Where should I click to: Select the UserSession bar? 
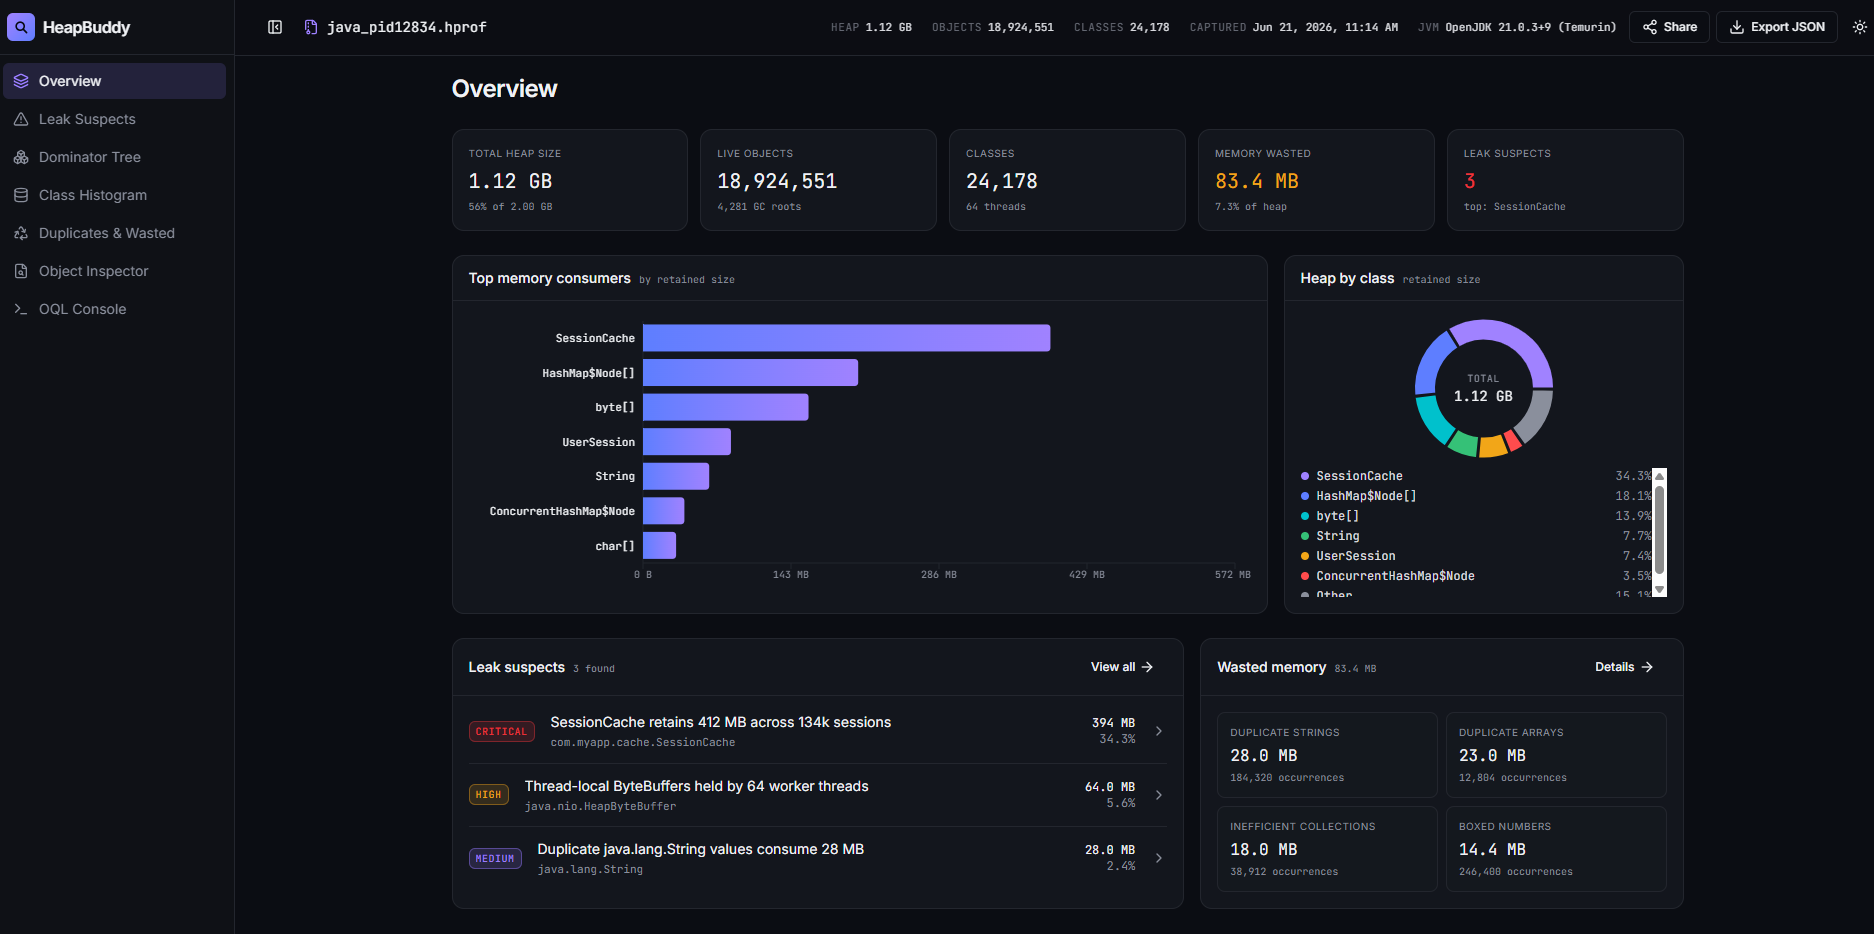tap(687, 442)
